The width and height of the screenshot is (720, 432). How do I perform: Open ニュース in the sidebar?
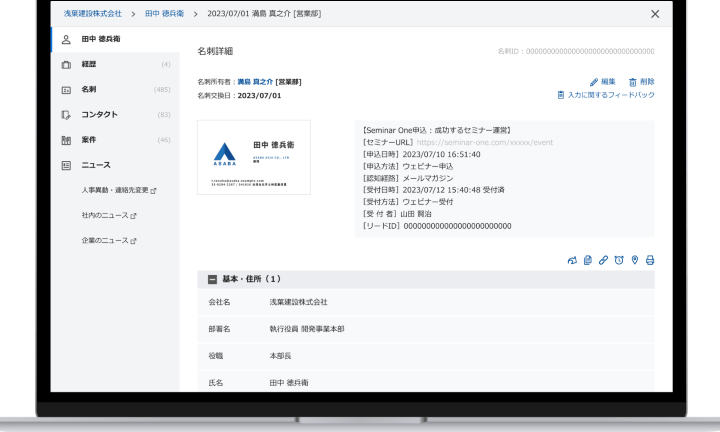coord(95,165)
